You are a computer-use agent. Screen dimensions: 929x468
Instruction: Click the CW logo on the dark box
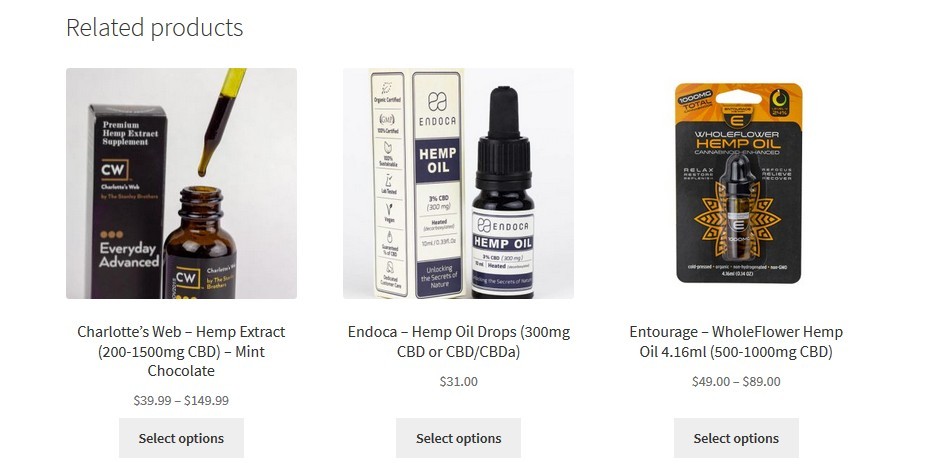113,170
